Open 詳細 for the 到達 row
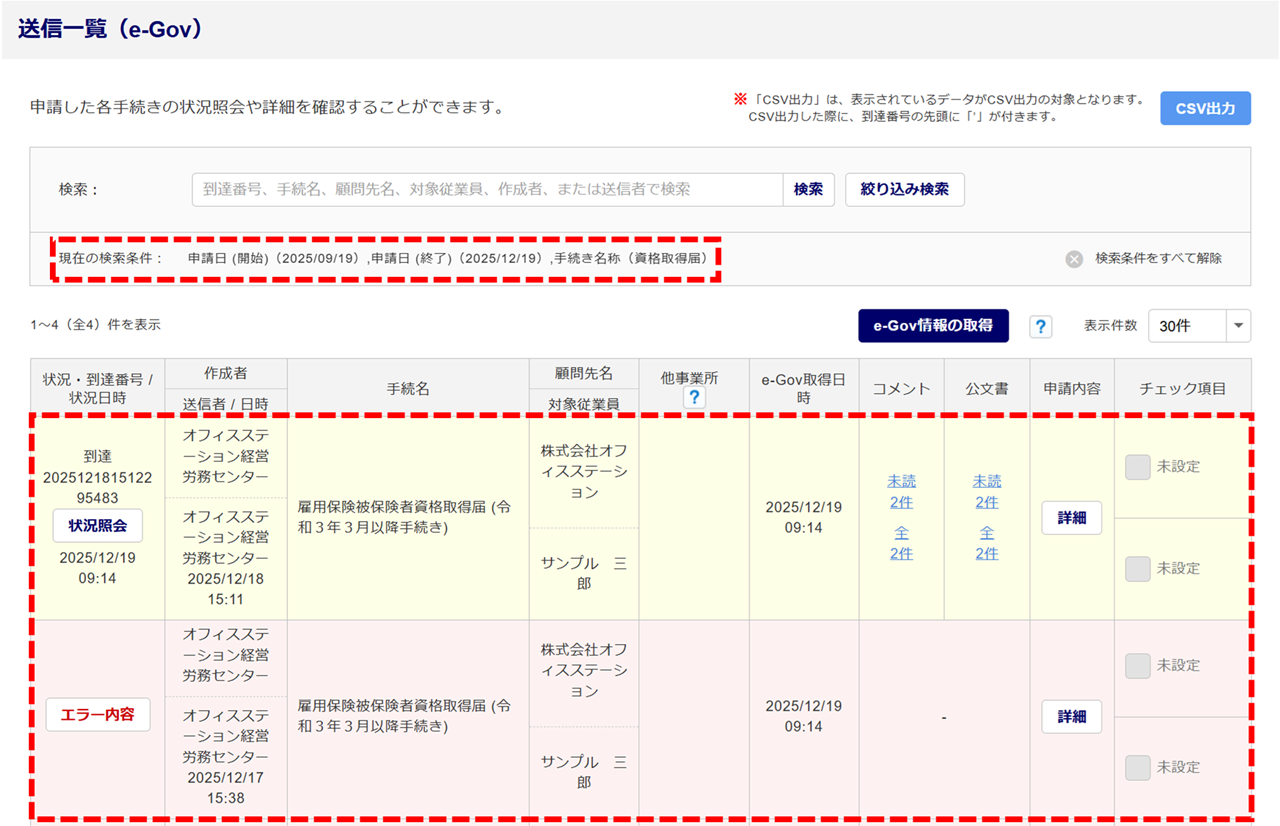The height and width of the screenshot is (826, 1280). [1071, 518]
